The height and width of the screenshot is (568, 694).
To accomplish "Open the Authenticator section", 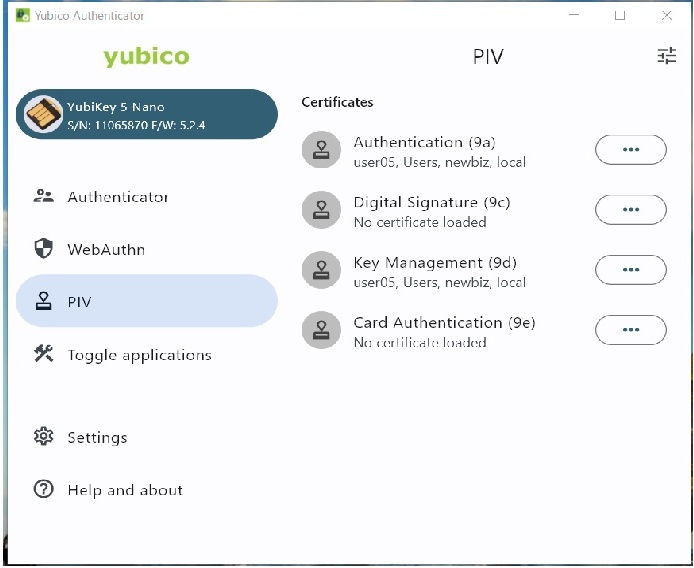I will [x=117, y=197].
